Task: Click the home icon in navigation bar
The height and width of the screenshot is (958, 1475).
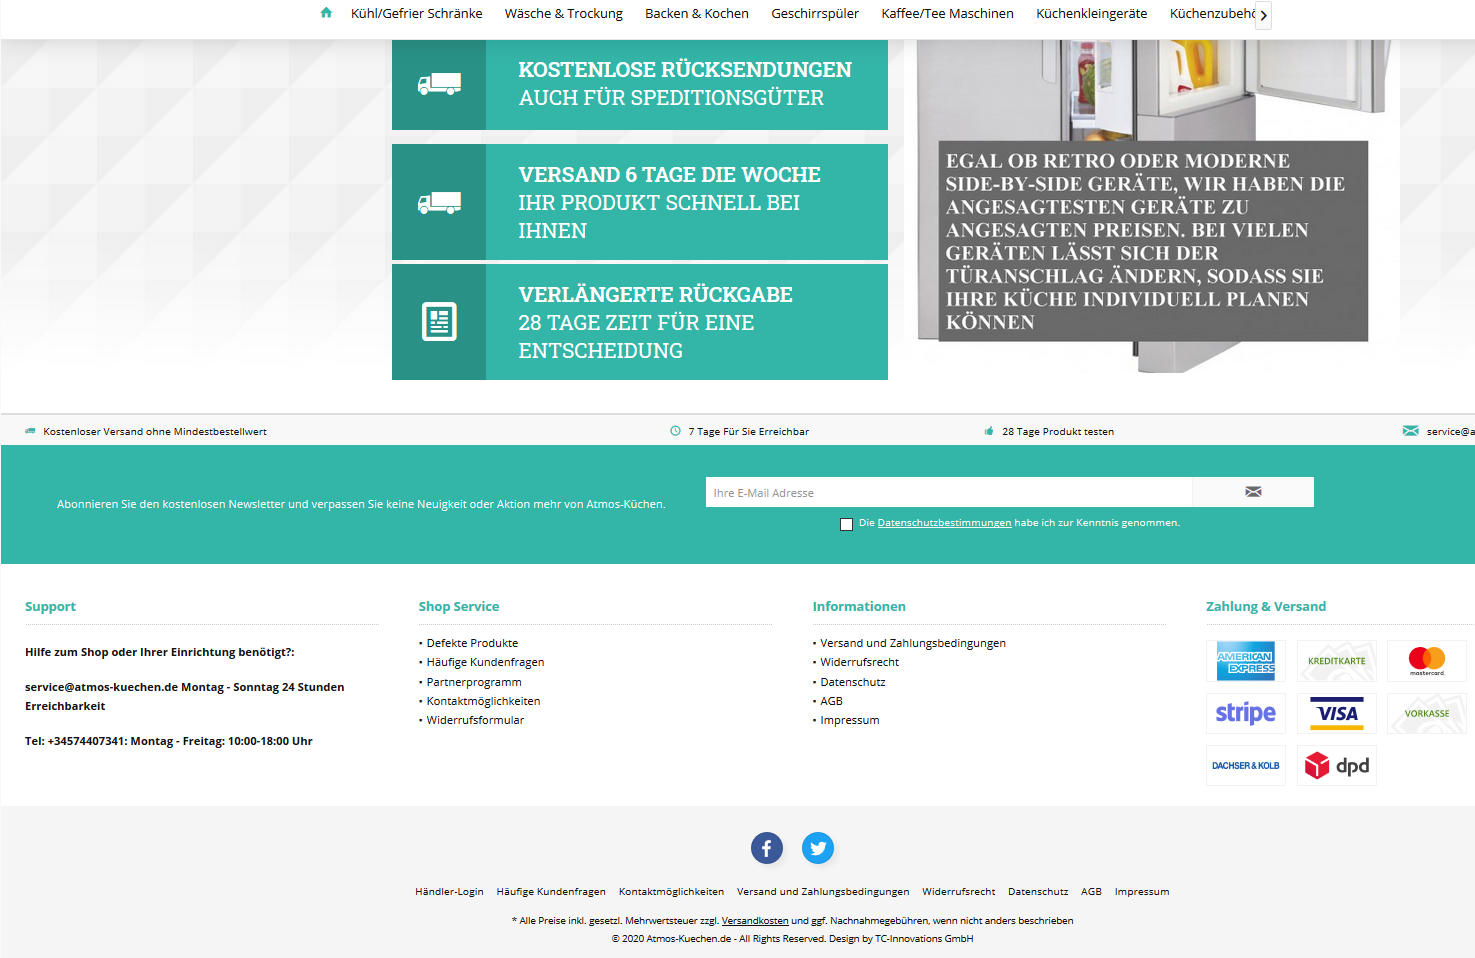Action: pyautogui.click(x=326, y=13)
